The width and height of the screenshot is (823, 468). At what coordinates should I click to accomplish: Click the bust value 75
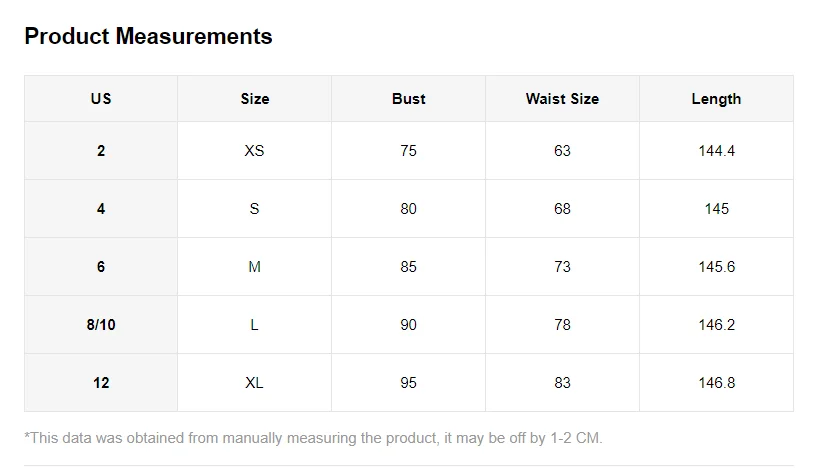(408, 151)
